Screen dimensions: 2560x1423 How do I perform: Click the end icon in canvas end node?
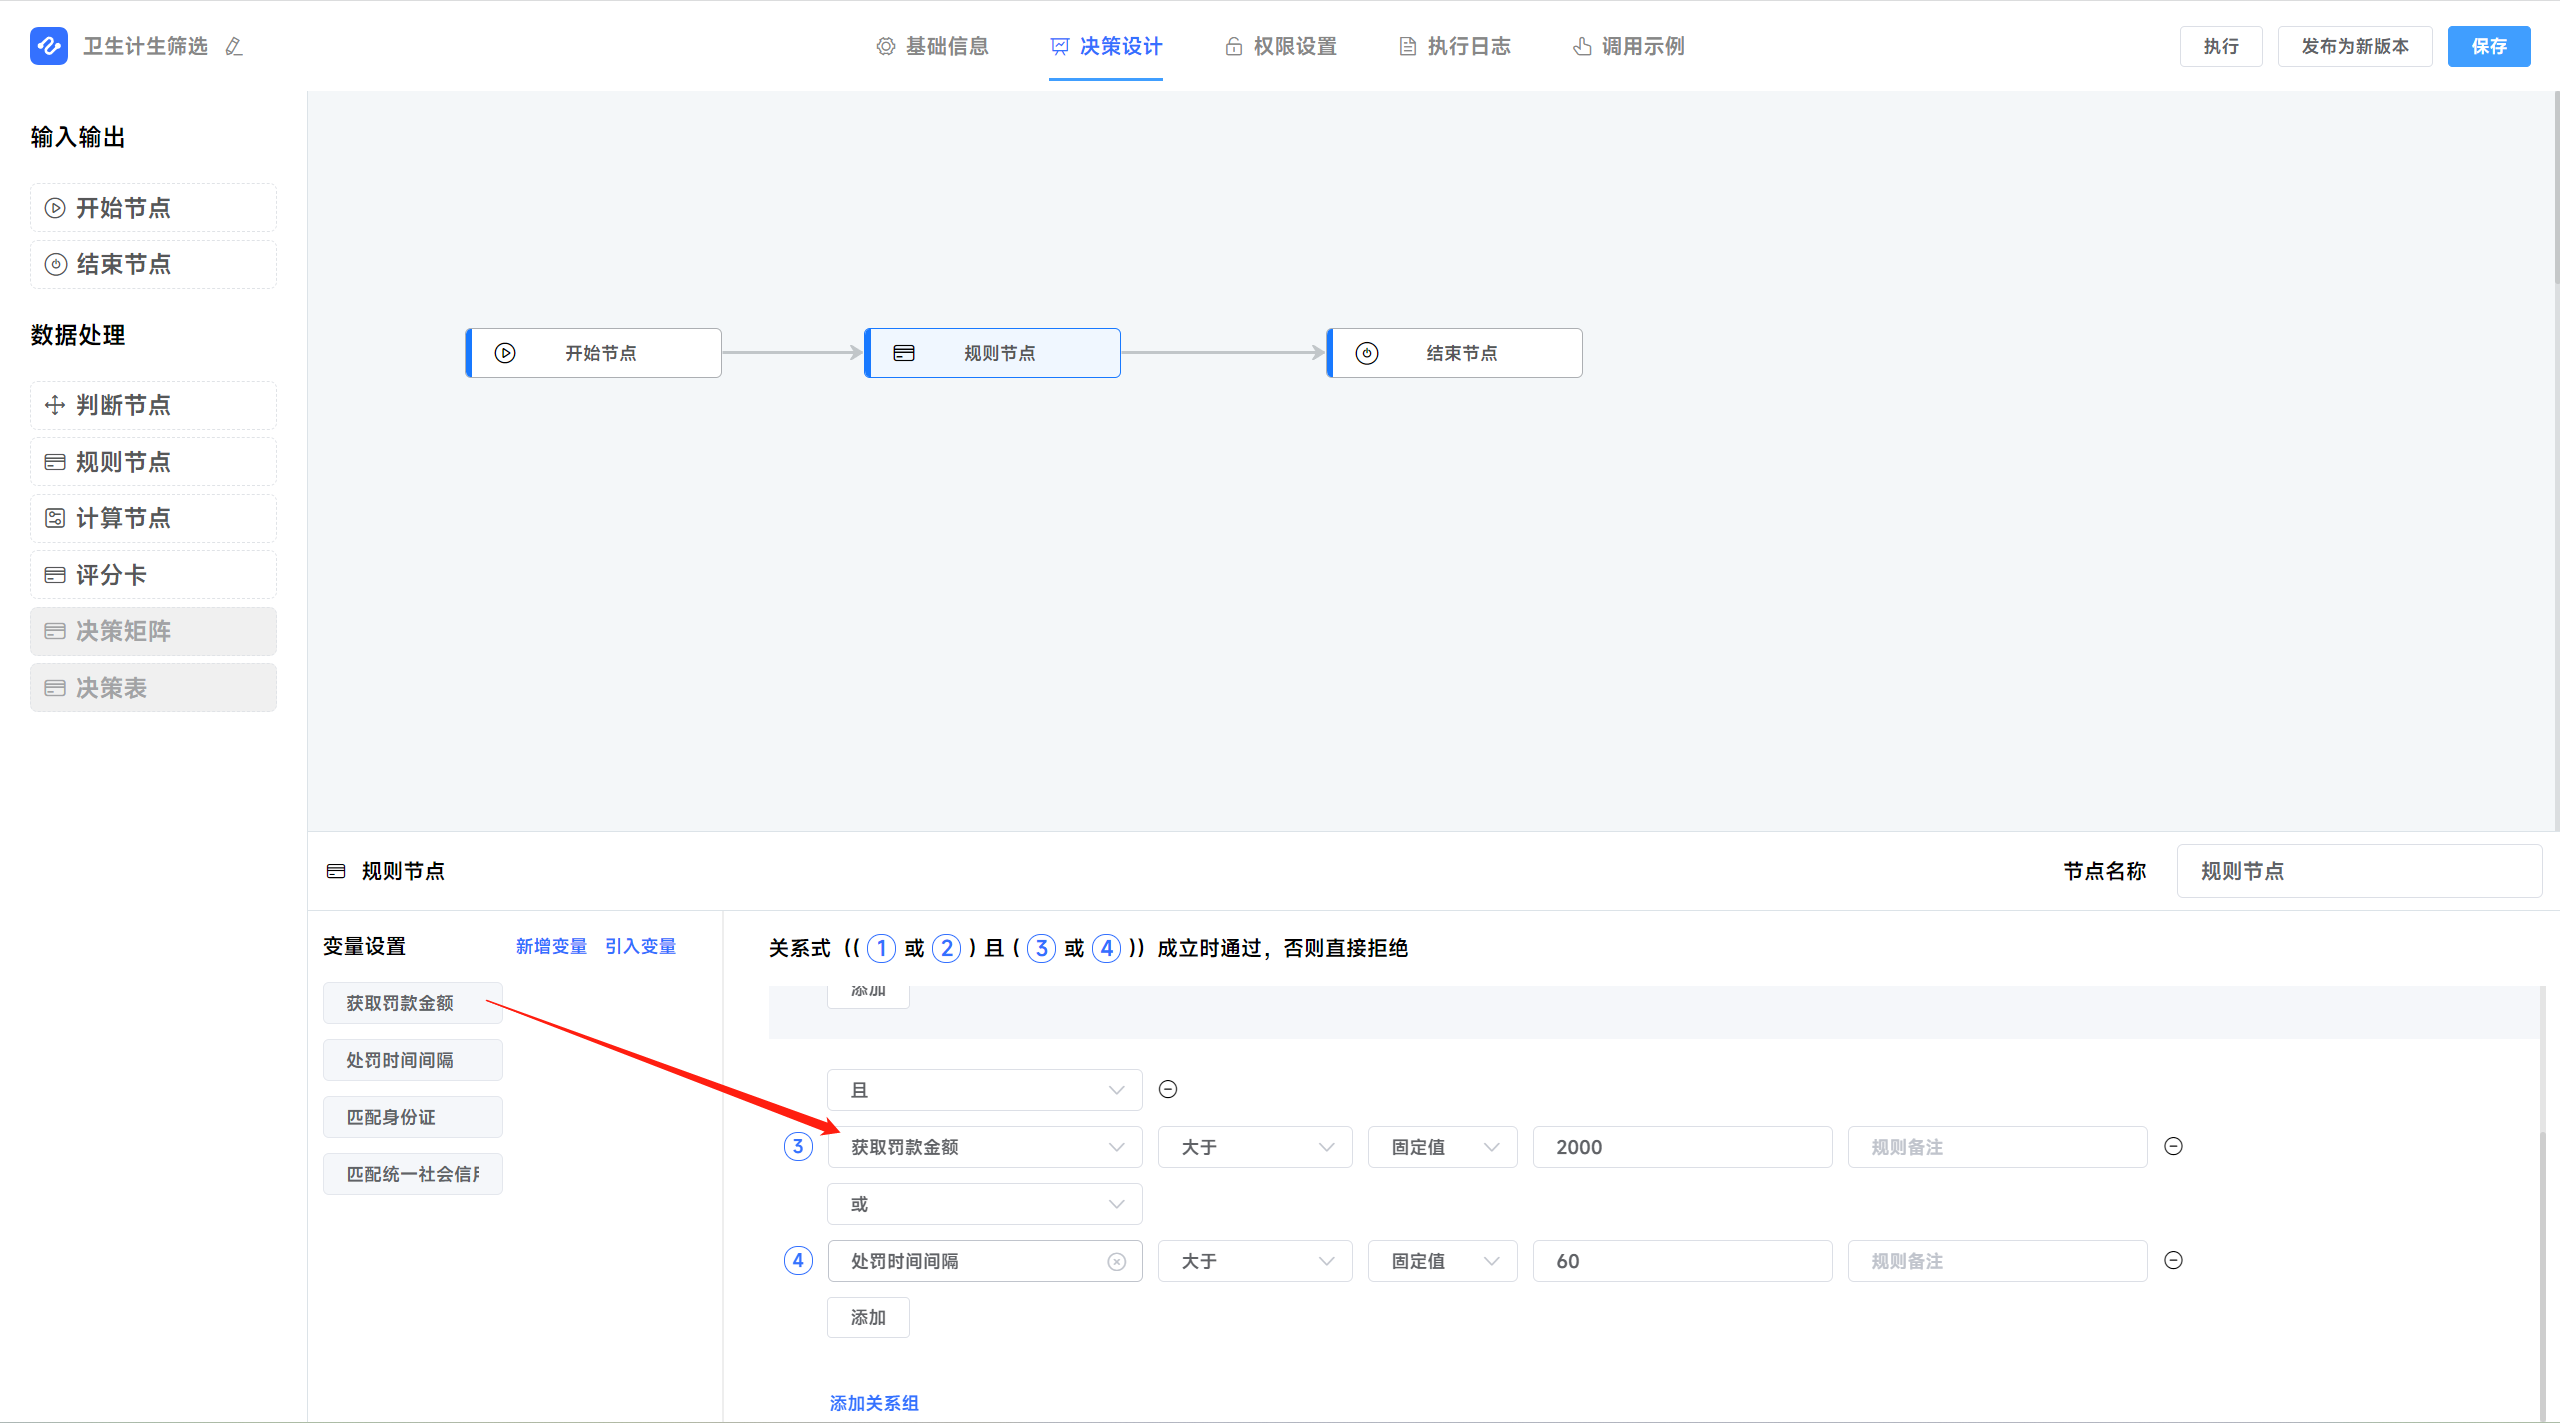pyautogui.click(x=1367, y=353)
